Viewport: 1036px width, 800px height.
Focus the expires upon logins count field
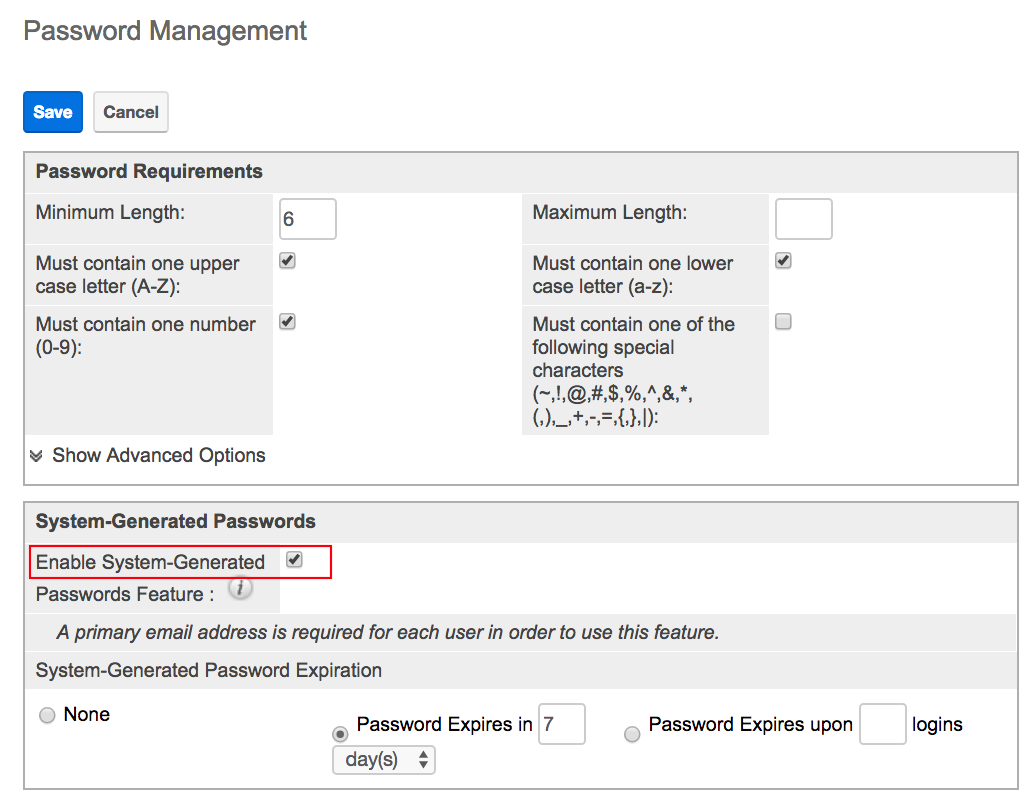883,724
